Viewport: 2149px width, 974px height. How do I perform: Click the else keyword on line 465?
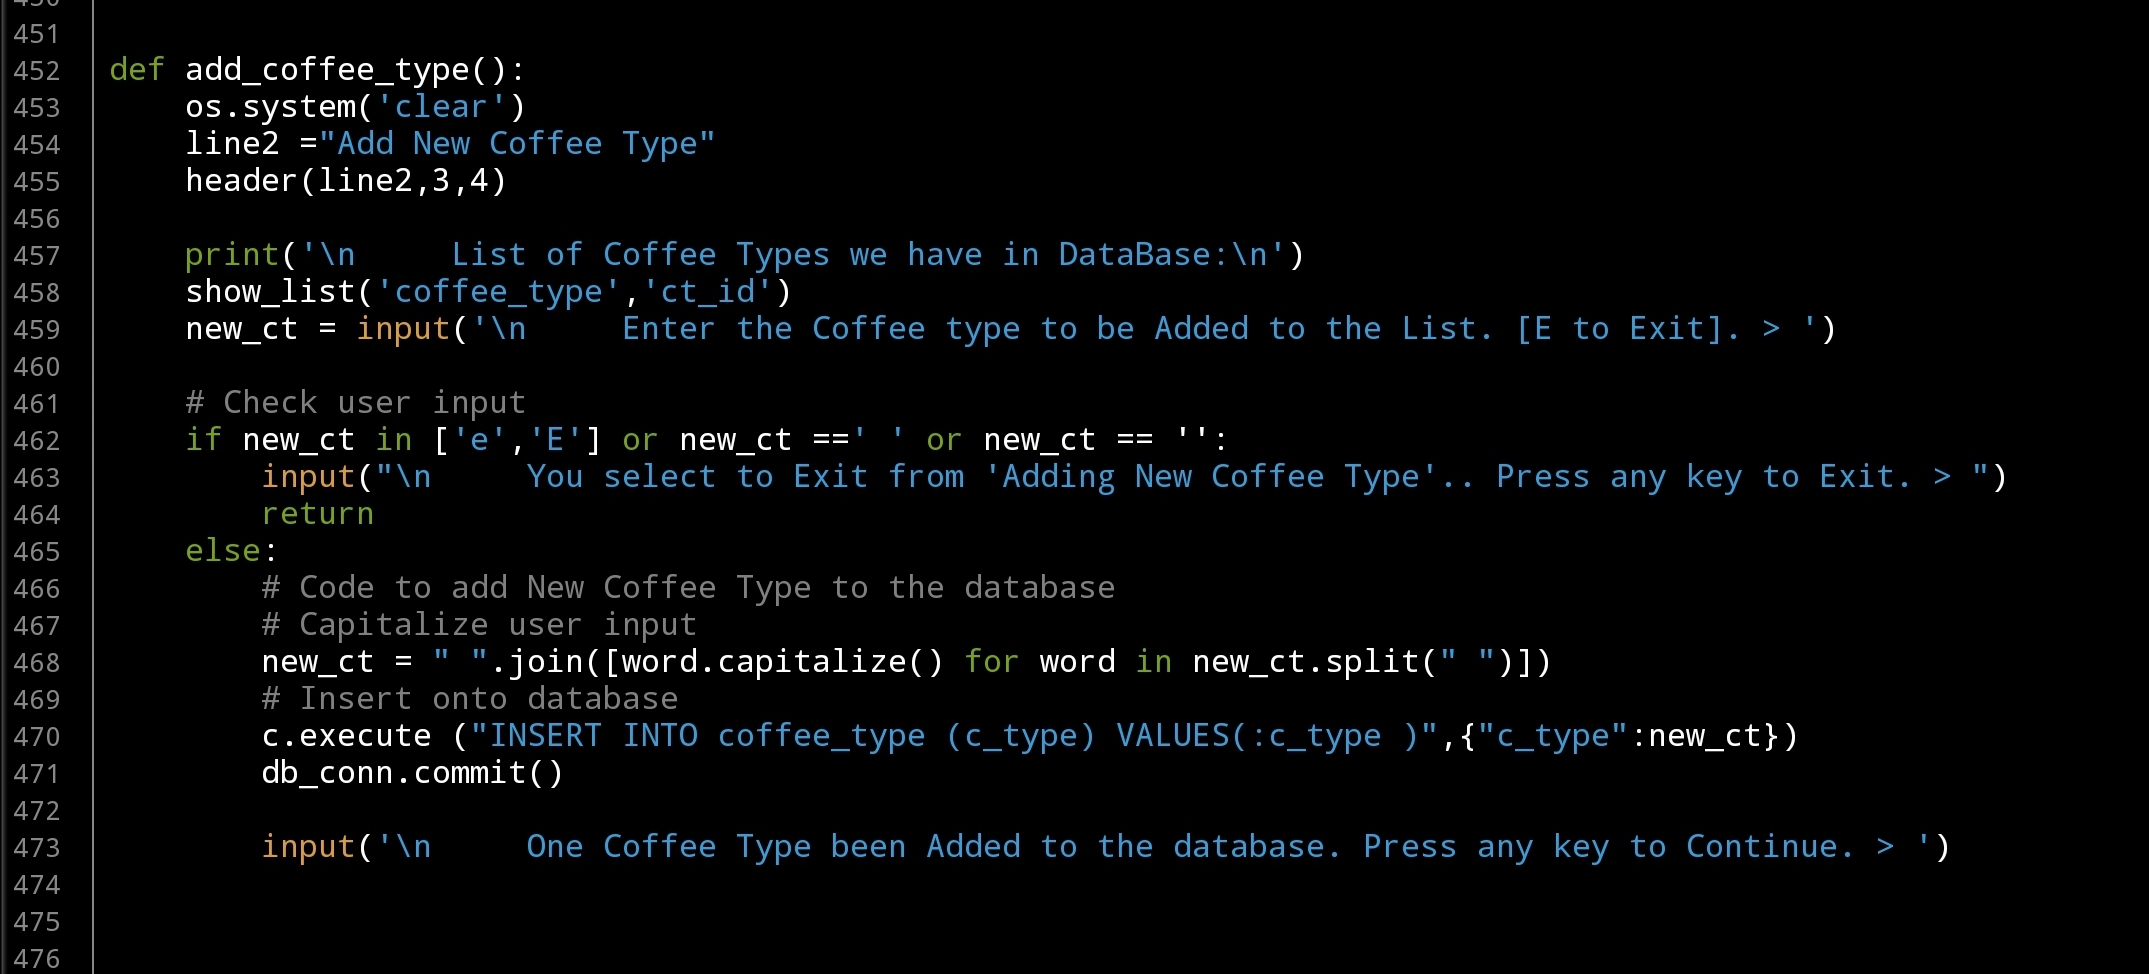coord(222,551)
